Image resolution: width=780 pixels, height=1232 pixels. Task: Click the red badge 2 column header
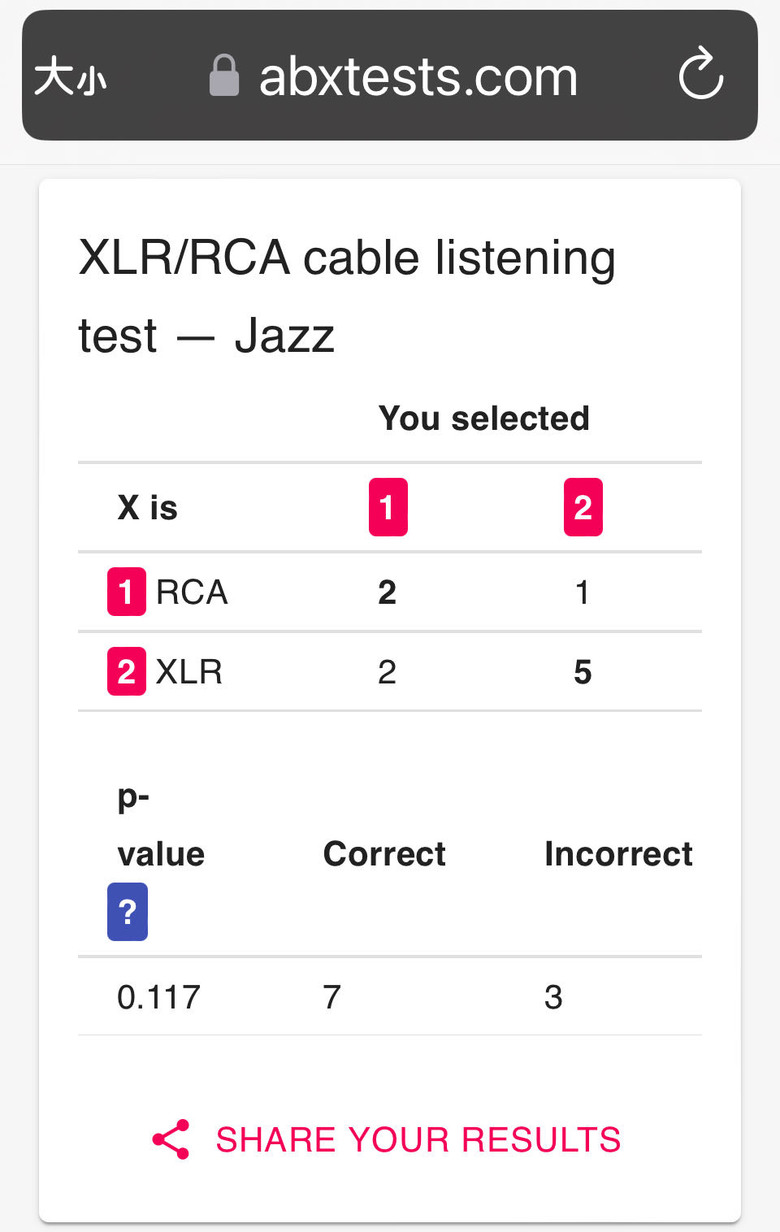click(583, 507)
